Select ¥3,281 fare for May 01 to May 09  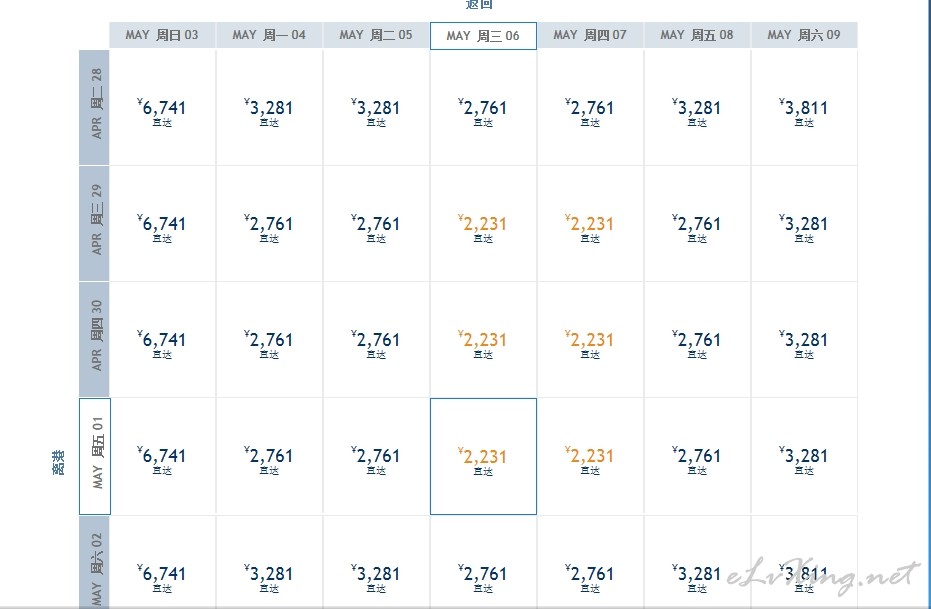[x=804, y=456]
